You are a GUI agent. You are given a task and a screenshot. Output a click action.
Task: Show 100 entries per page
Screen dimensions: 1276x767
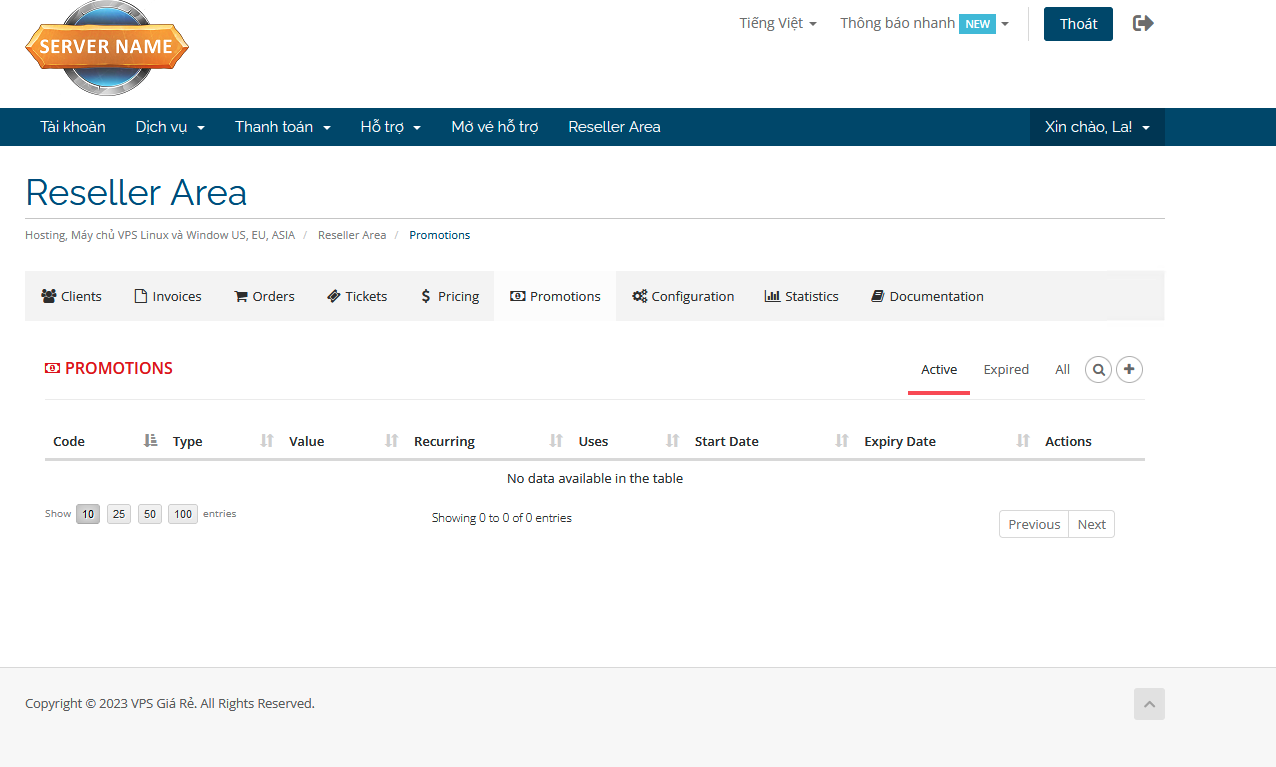click(x=182, y=514)
